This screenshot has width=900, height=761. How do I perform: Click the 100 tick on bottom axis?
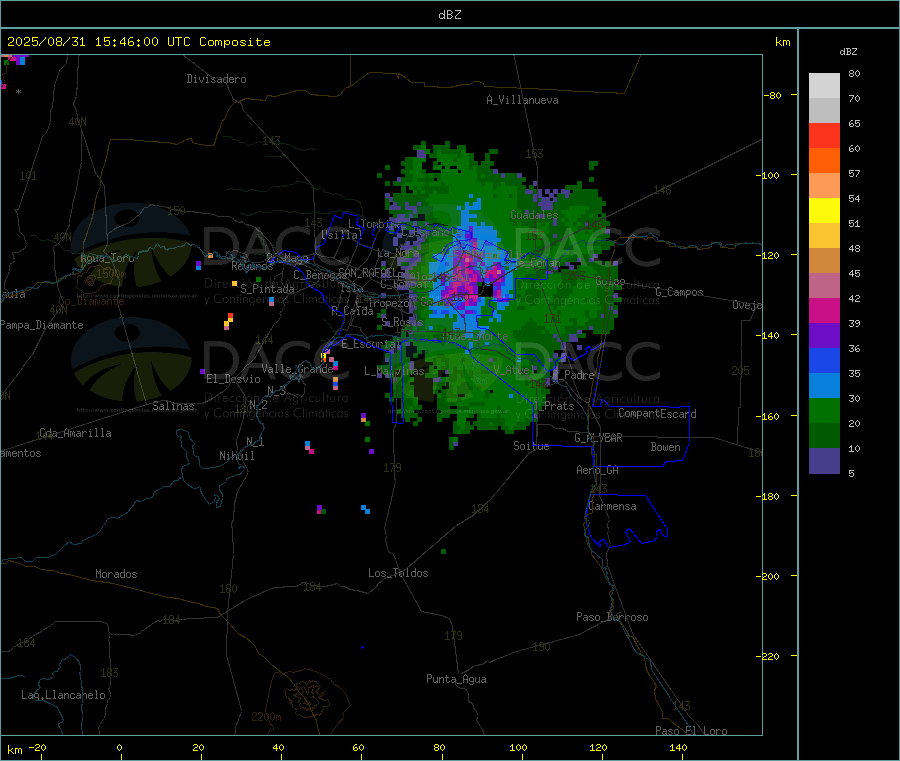click(x=518, y=748)
